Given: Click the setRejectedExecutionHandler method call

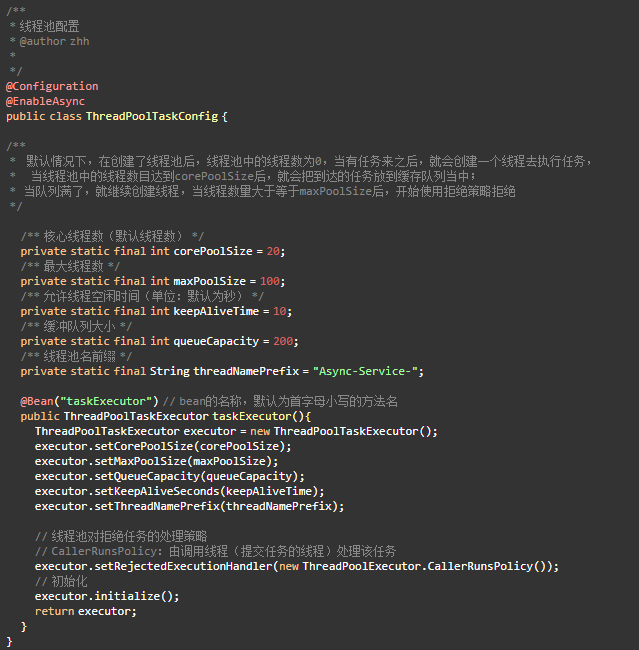Looking at the screenshot, I should tap(184, 566).
